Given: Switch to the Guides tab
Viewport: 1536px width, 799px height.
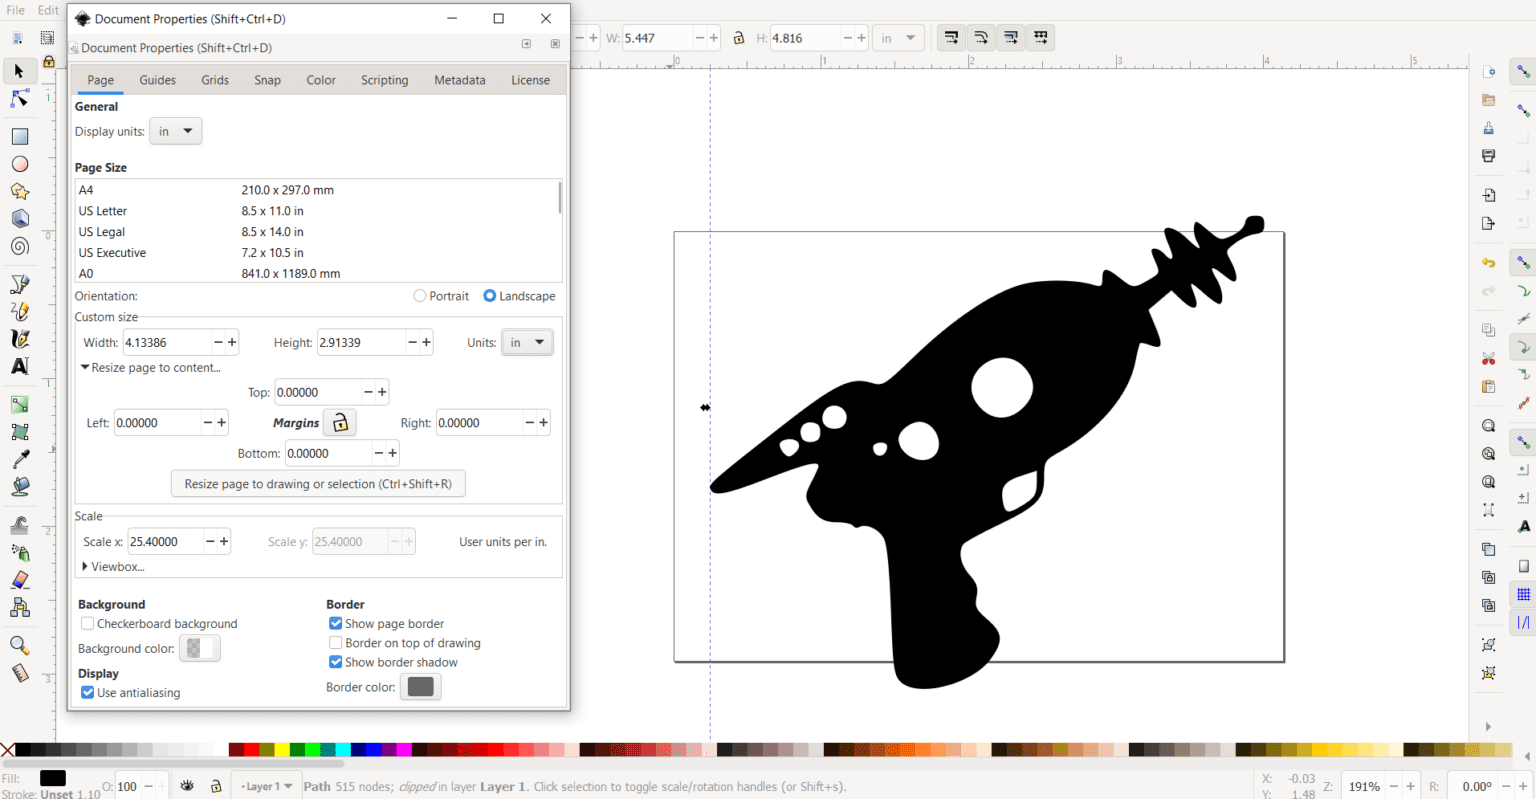Looking at the screenshot, I should [157, 80].
